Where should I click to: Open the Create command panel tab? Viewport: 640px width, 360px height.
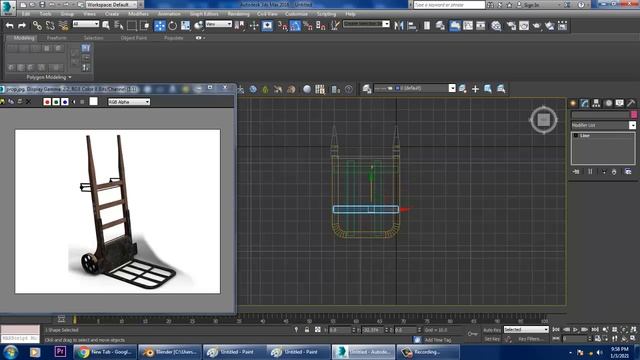pyautogui.click(x=573, y=103)
